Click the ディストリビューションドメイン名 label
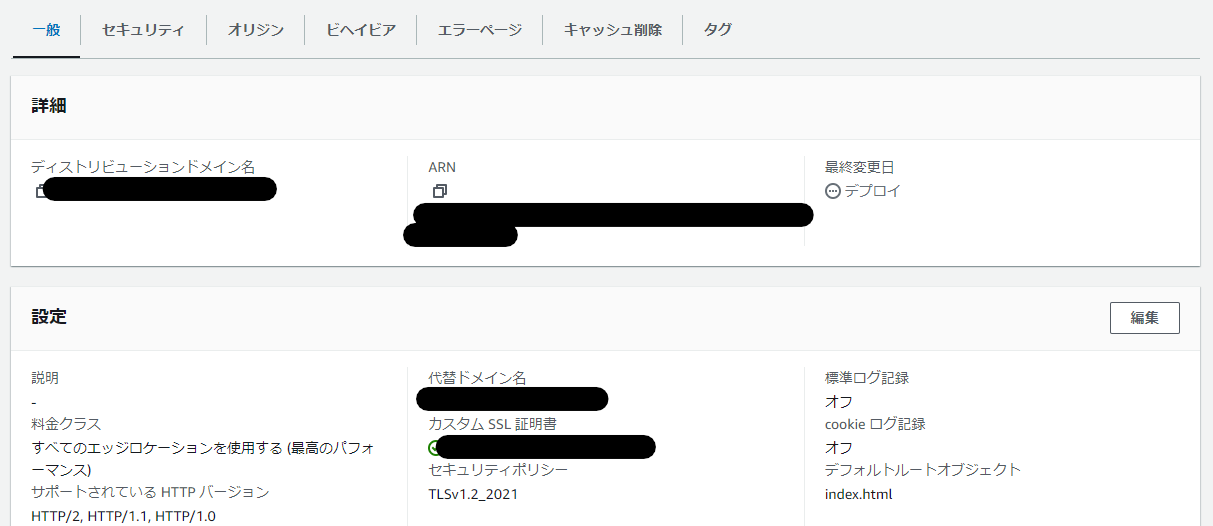Viewport: 1213px width, 526px height. click(x=143, y=167)
